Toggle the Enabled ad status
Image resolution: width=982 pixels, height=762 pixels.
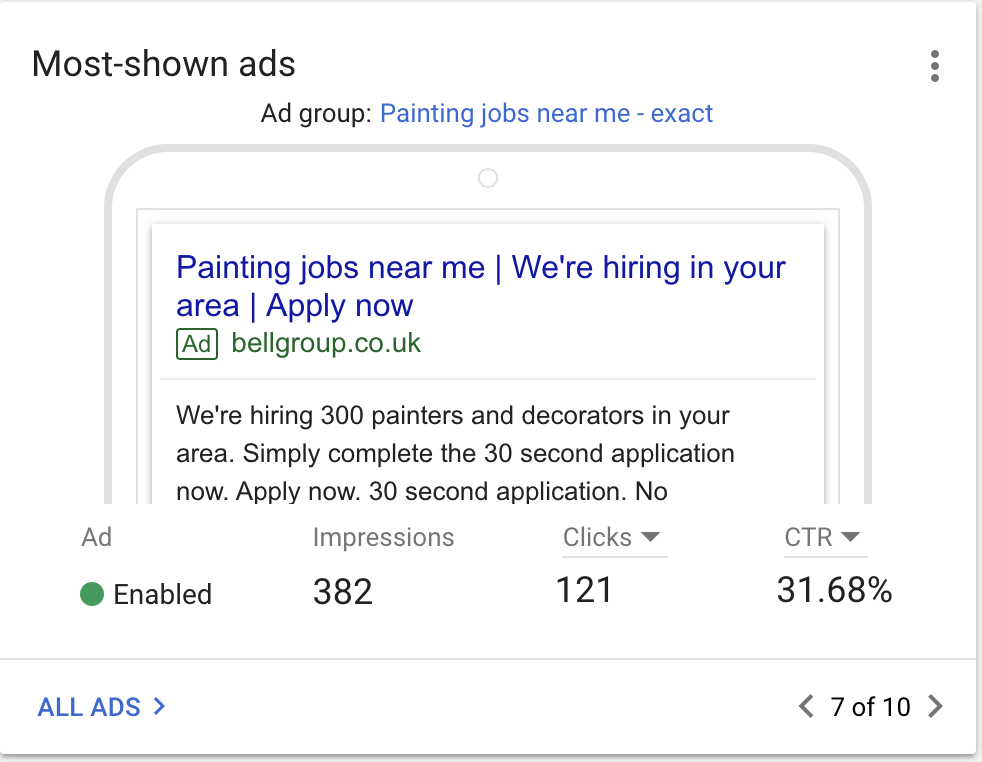(144, 594)
